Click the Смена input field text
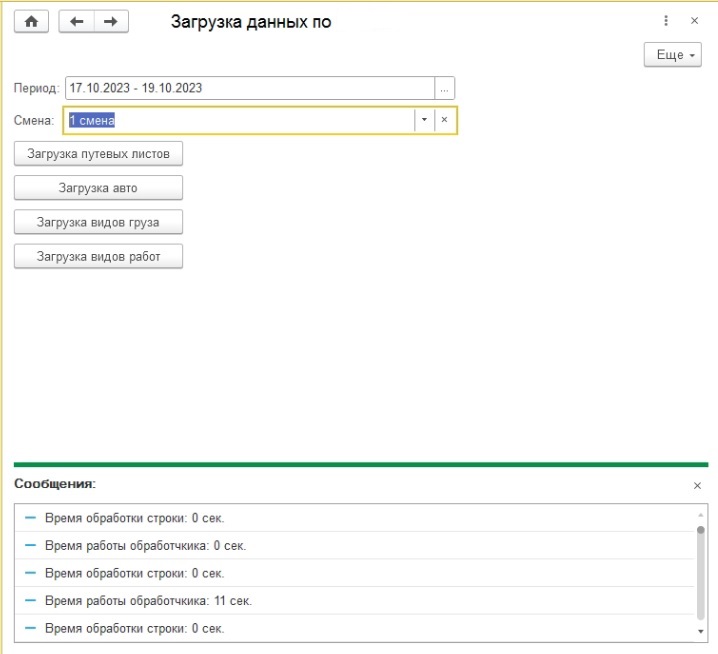Image resolution: width=718 pixels, height=654 pixels. click(x=240, y=120)
